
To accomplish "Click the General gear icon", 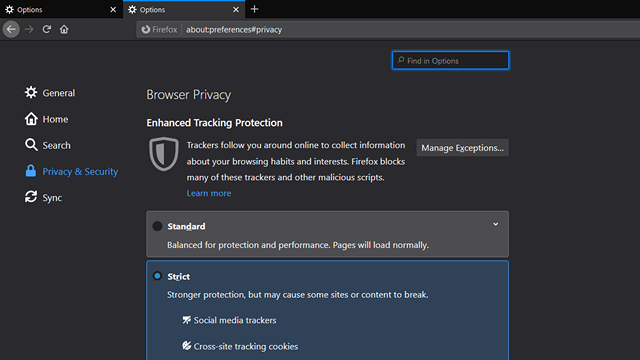I will coord(31,92).
